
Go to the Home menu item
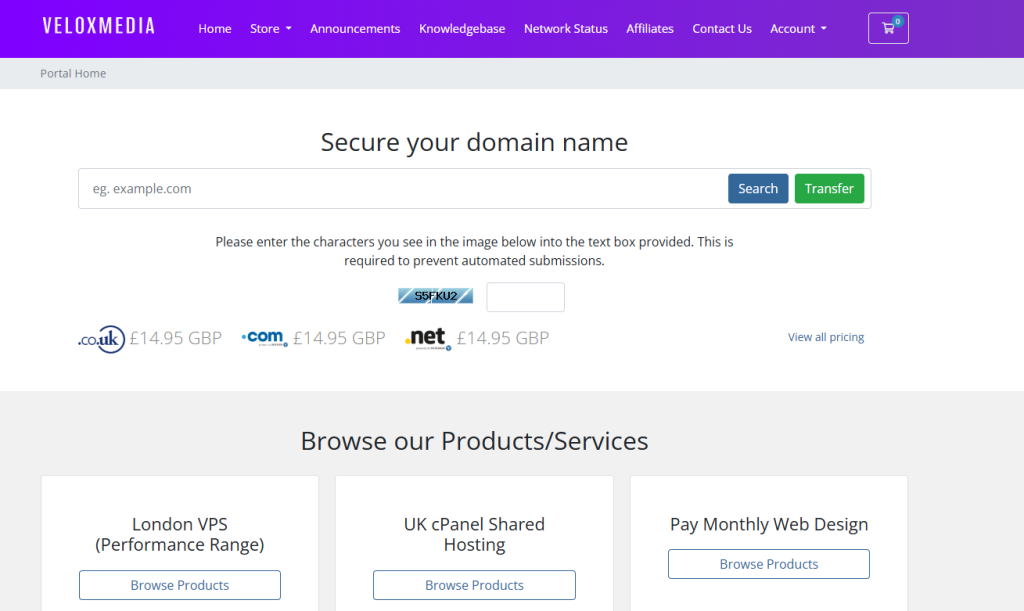[x=214, y=29]
